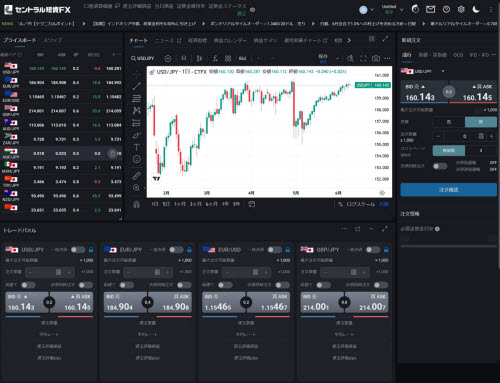Toggle dark mode moon icon
Screen dimensions: 500x383
(x=476, y=9)
